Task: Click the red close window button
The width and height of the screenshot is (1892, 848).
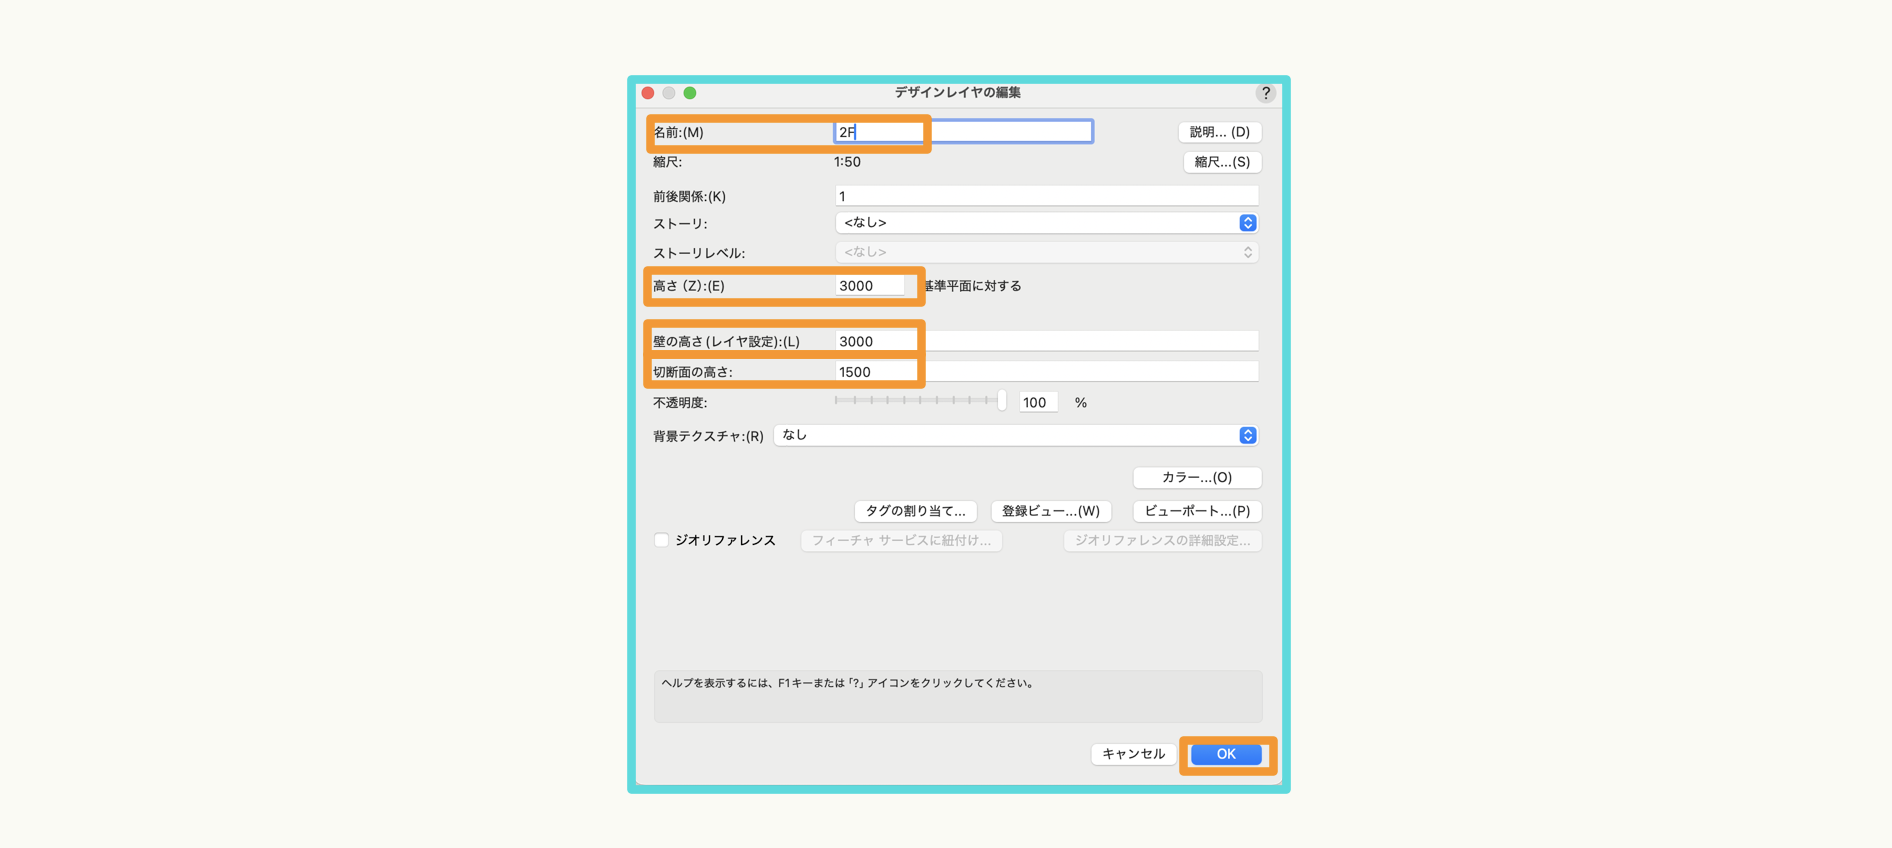Action: [648, 93]
